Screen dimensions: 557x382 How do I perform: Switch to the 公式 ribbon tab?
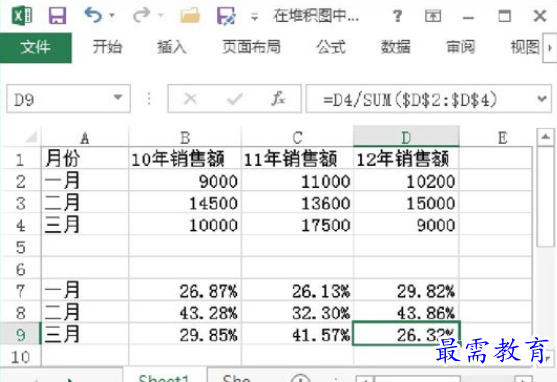[331, 47]
